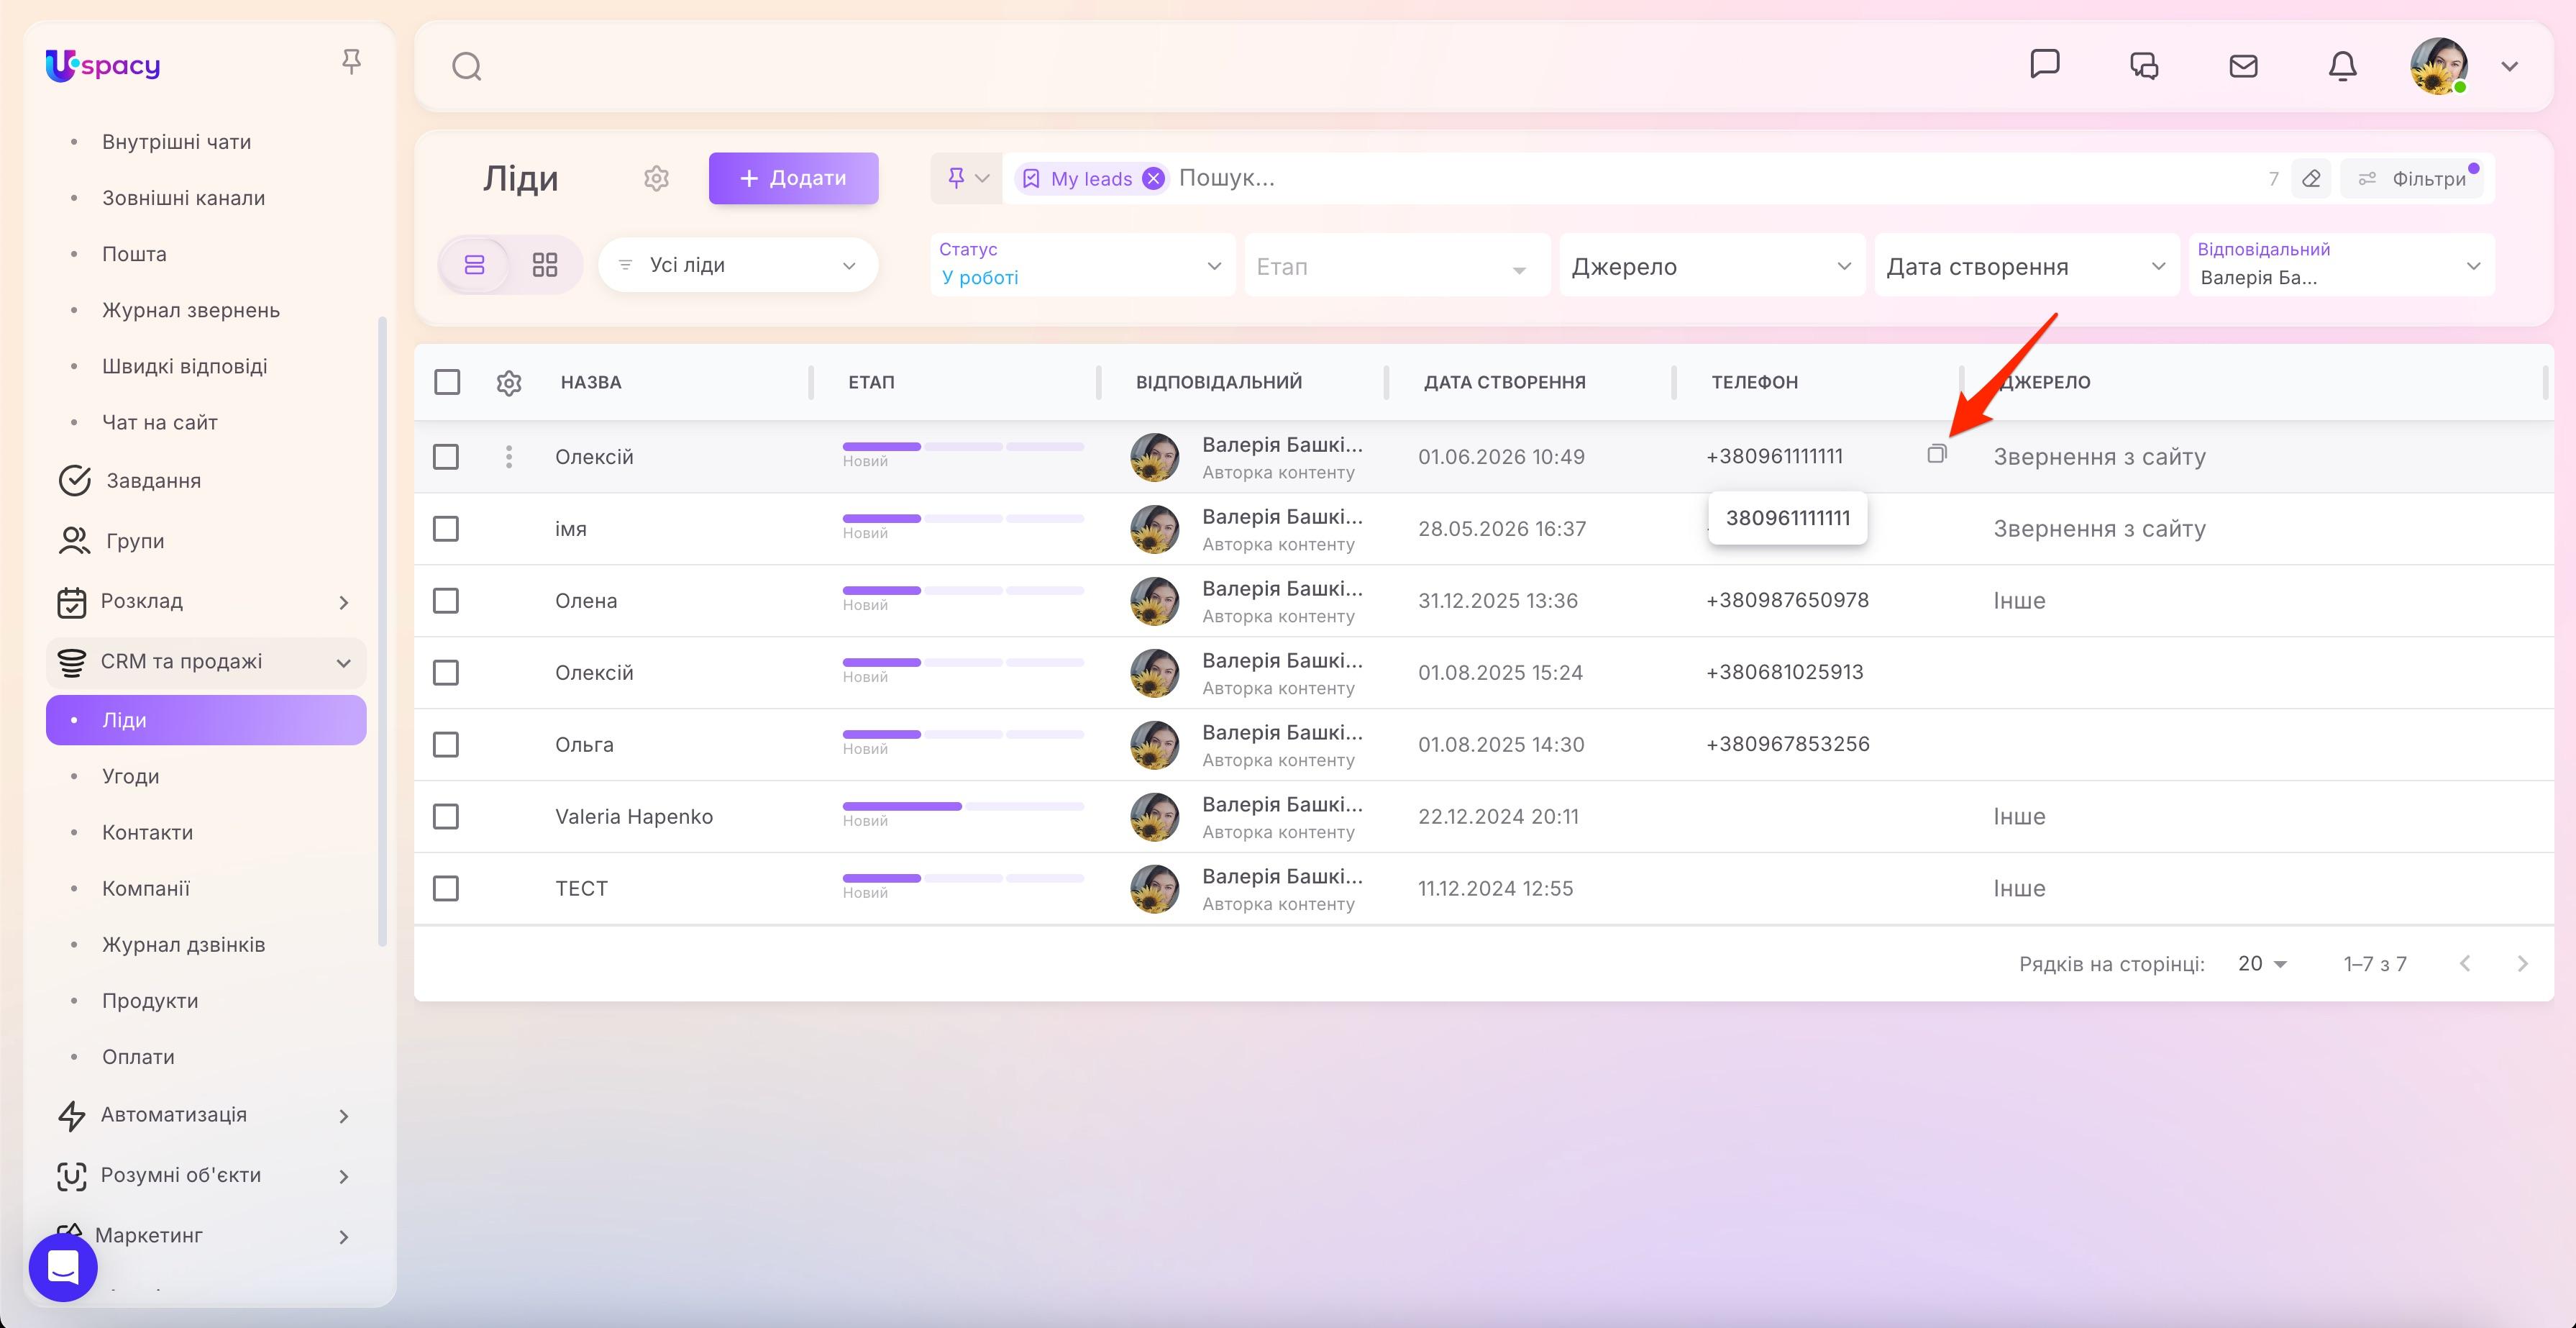Open global search magnifier icon
This screenshot has height=1328, width=2576.
click(467, 67)
